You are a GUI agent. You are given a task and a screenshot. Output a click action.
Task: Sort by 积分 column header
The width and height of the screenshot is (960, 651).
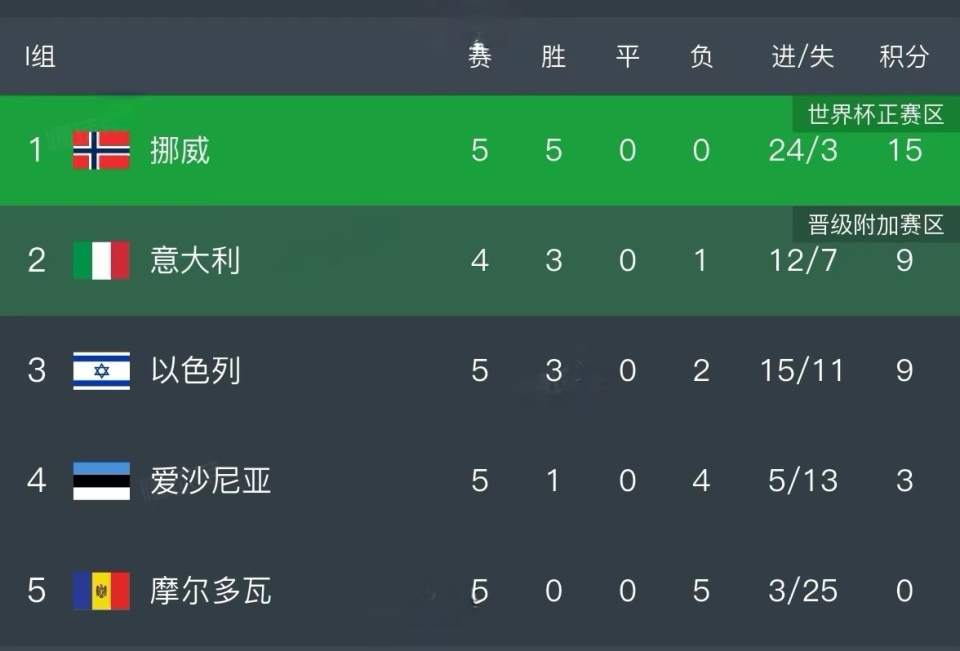click(904, 57)
